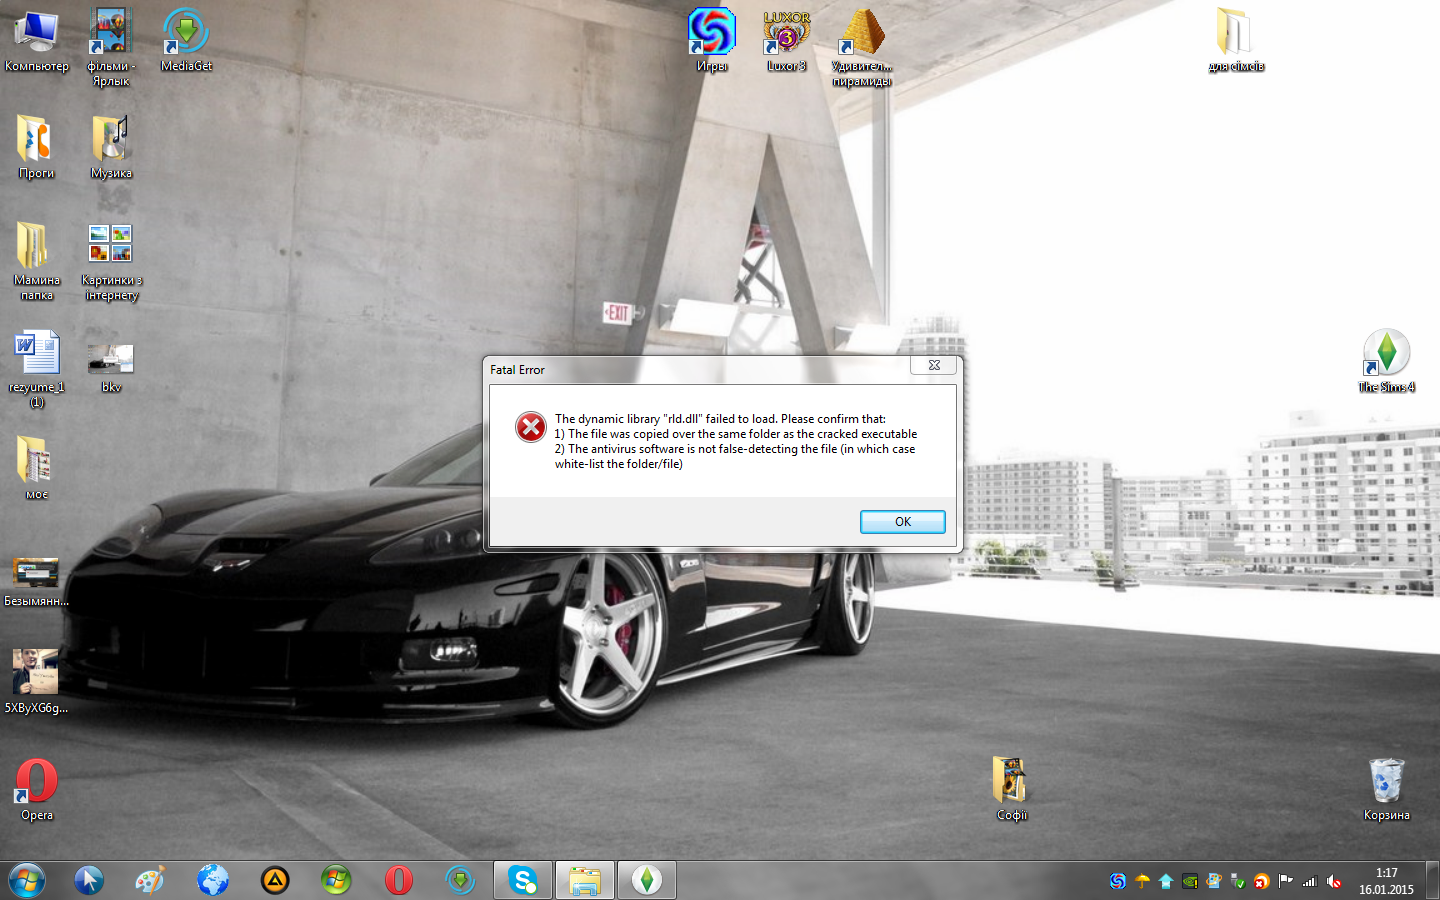Close the Fatal Error dialog window
Image resolution: width=1440 pixels, height=900 pixels.
click(x=934, y=366)
